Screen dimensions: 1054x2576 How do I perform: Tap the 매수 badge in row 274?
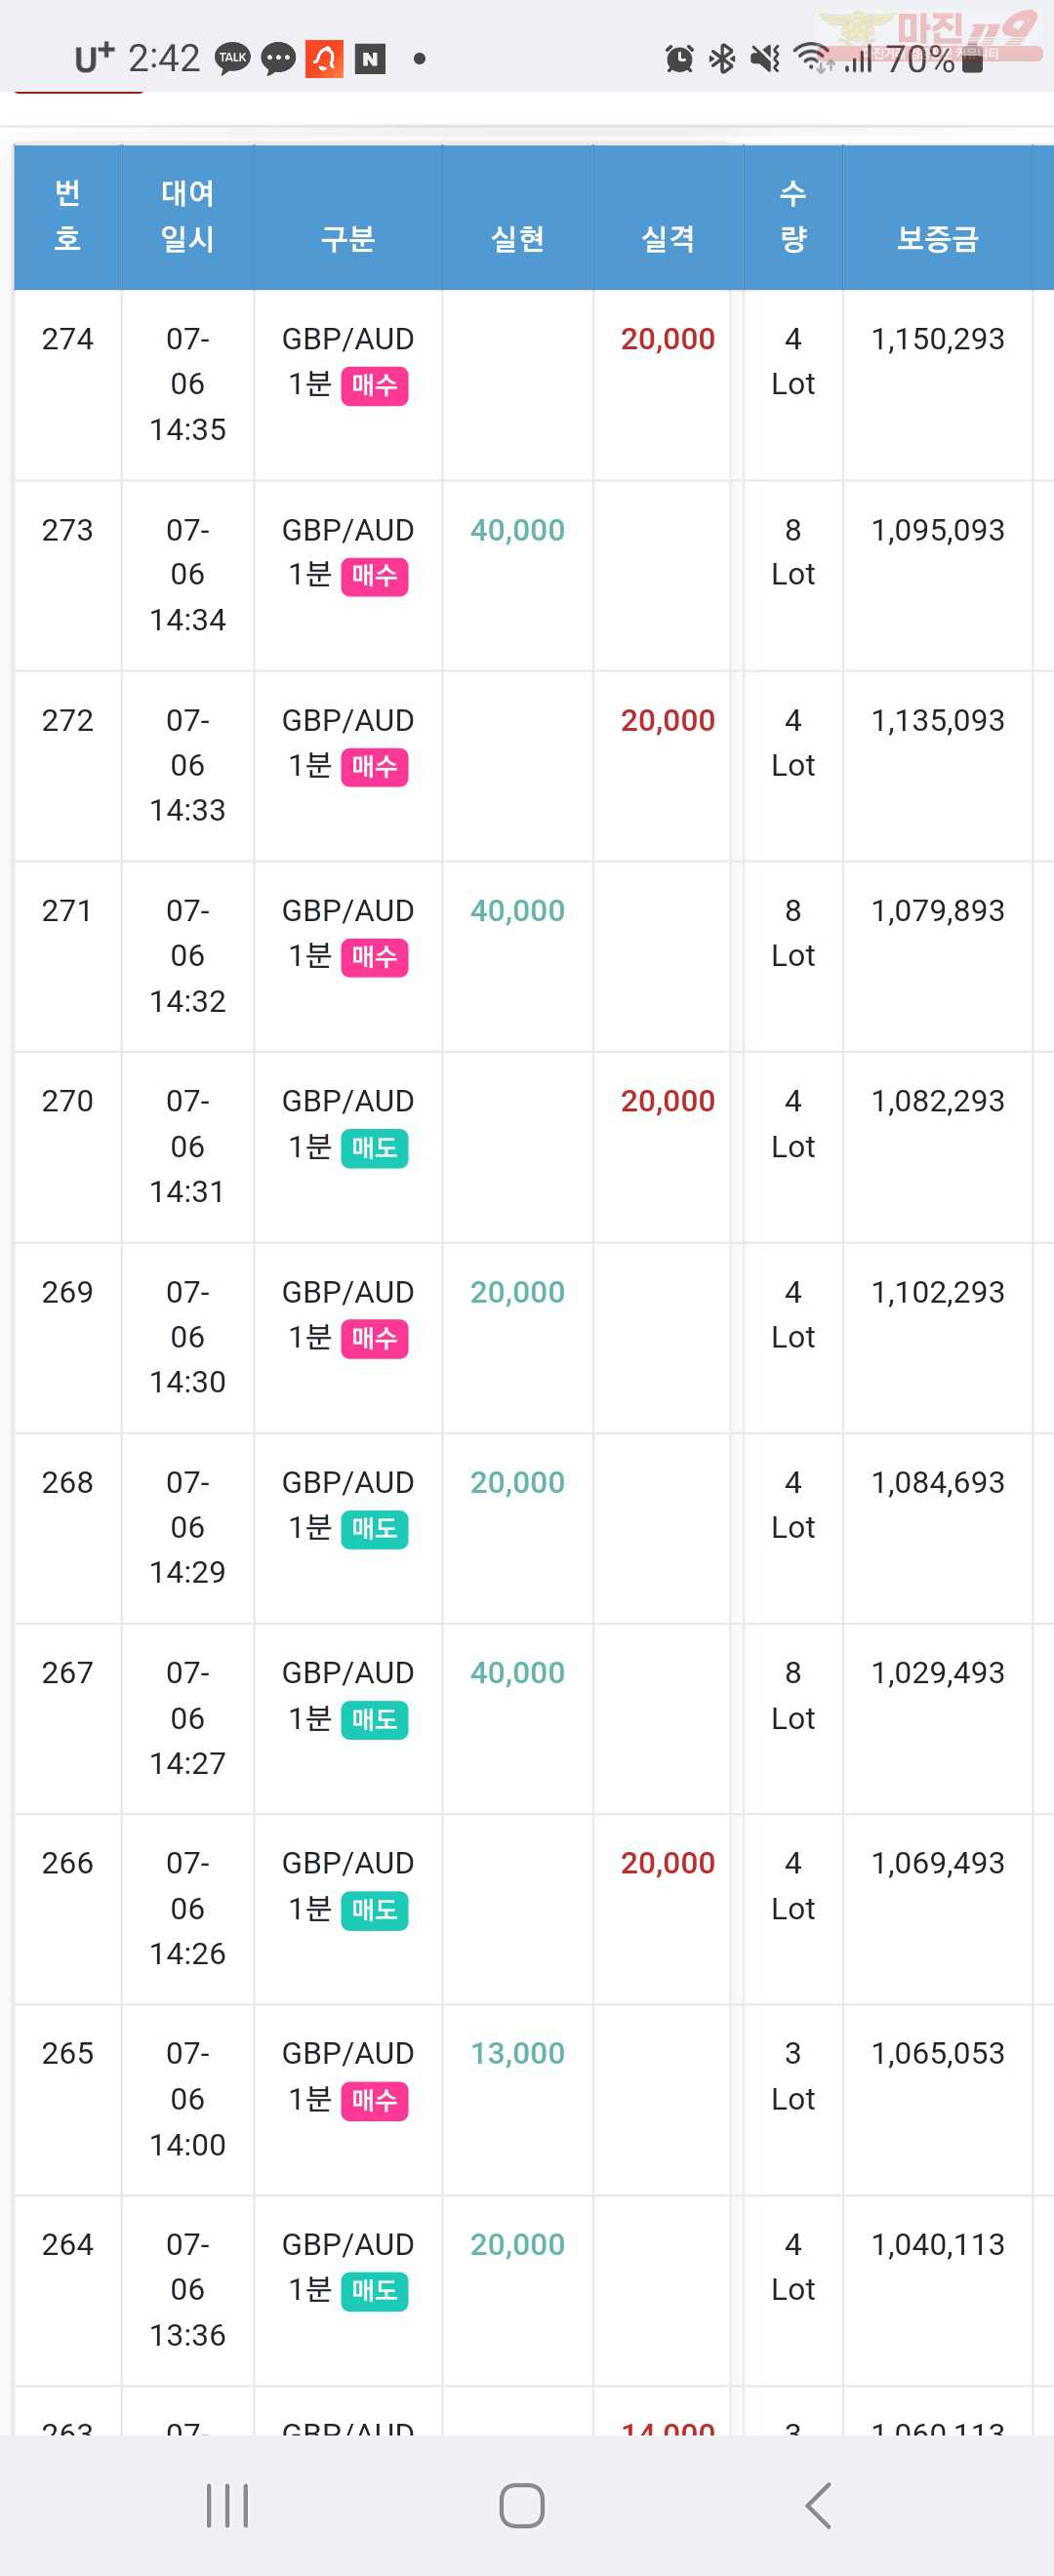click(x=374, y=385)
